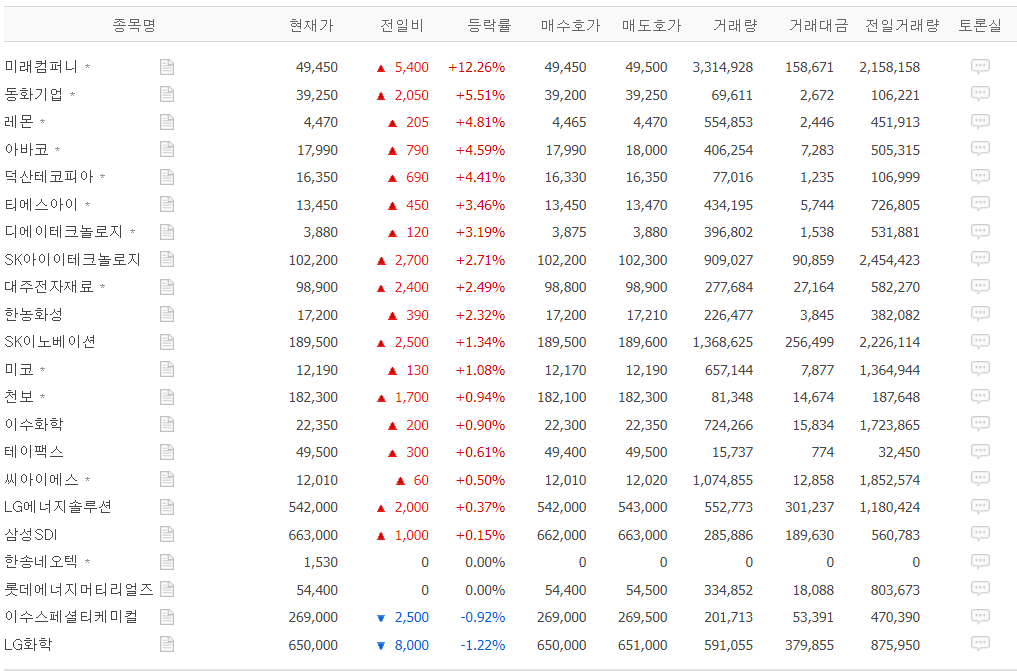
Task: Open document icon for 천보
Action: click(167, 397)
